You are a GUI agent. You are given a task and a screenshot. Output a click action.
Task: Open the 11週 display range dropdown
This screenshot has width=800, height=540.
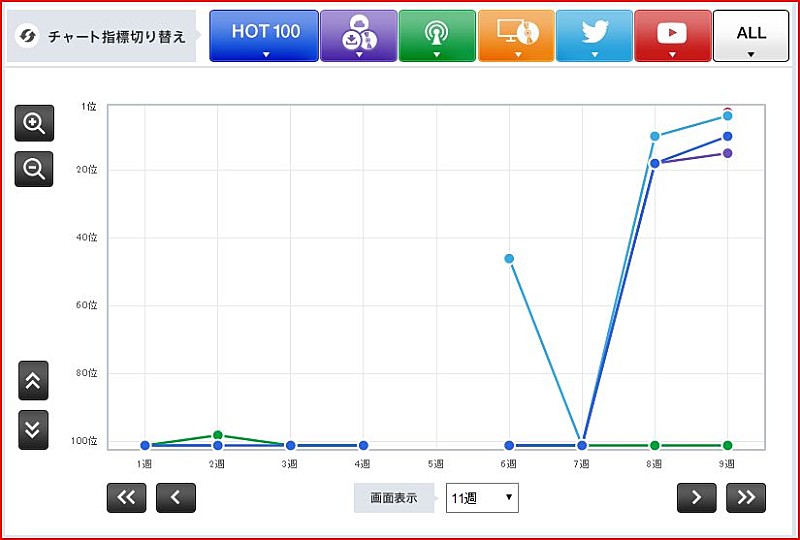(x=482, y=497)
